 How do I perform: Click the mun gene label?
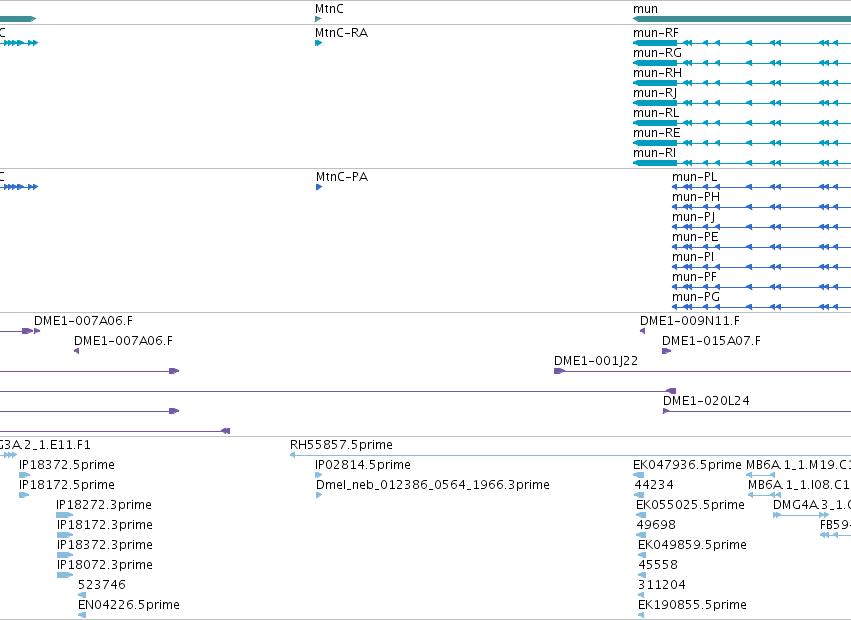(x=645, y=9)
